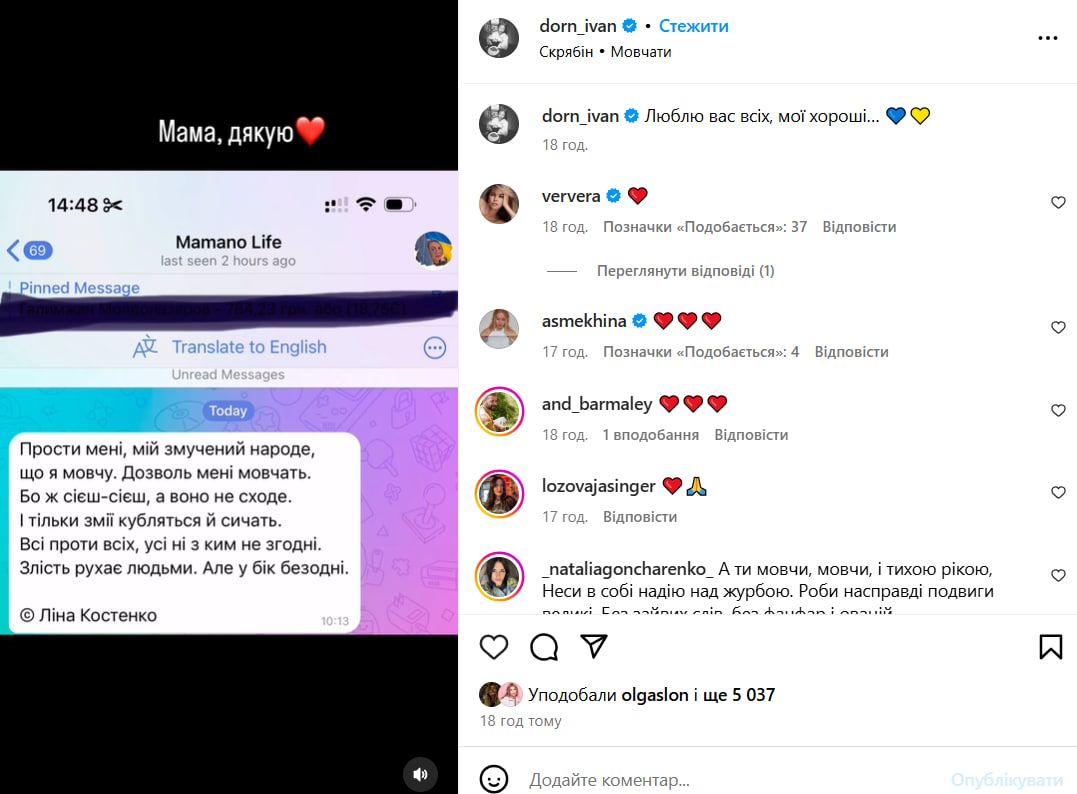This screenshot has height=794, width=1077.
Task: Expand ververa's replies via Переглянути відповіді (1)
Action: (685, 271)
